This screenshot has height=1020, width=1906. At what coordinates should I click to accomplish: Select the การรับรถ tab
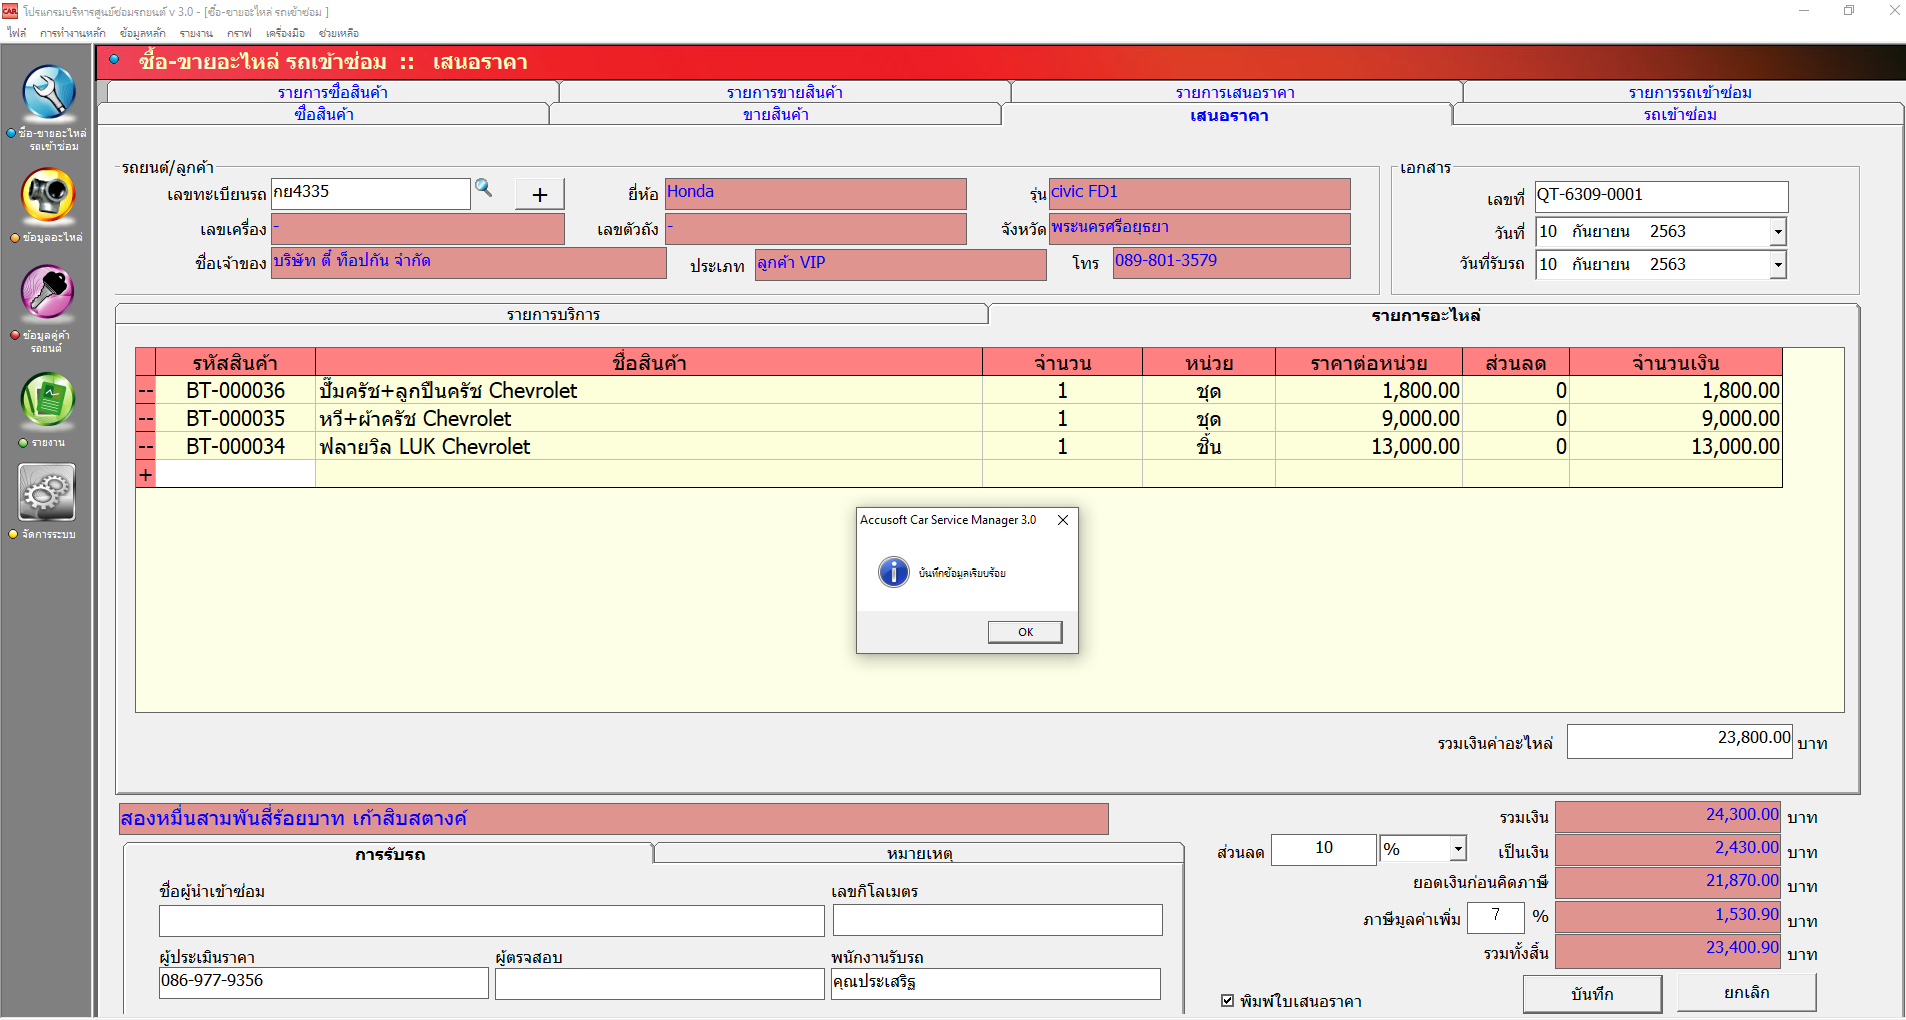click(390, 854)
